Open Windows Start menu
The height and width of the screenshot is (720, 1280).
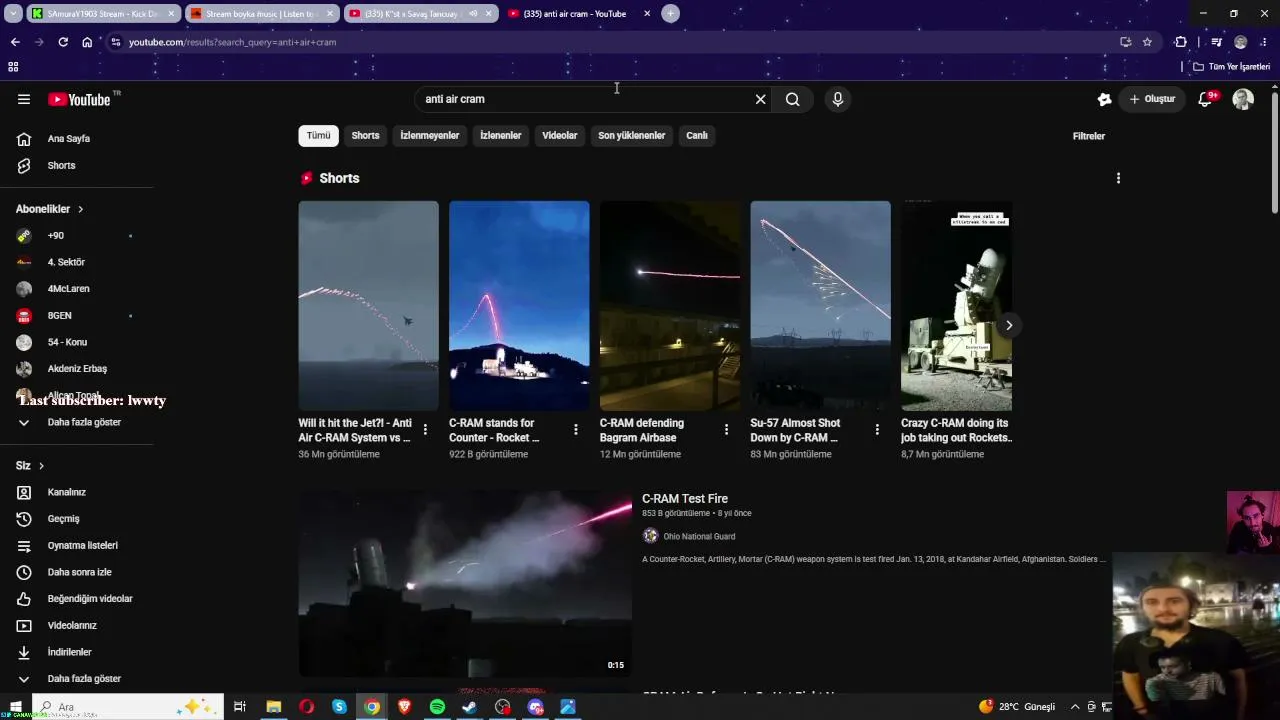click(x=15, y=707)
